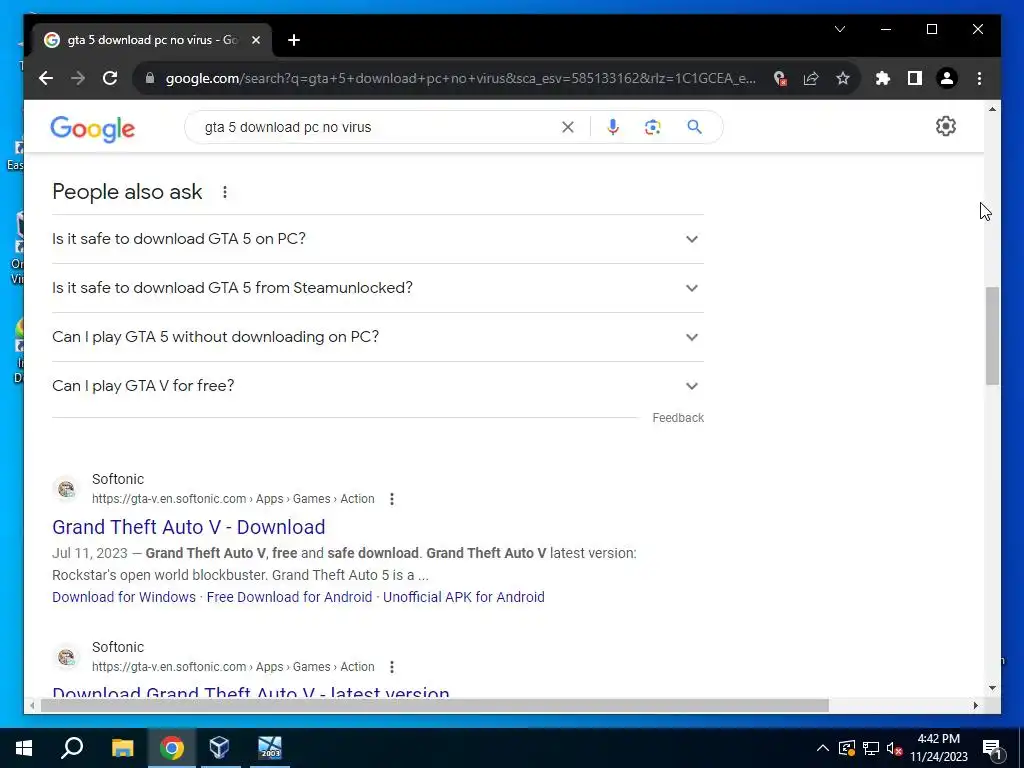Click the scroll down arrow of the page

993,687
